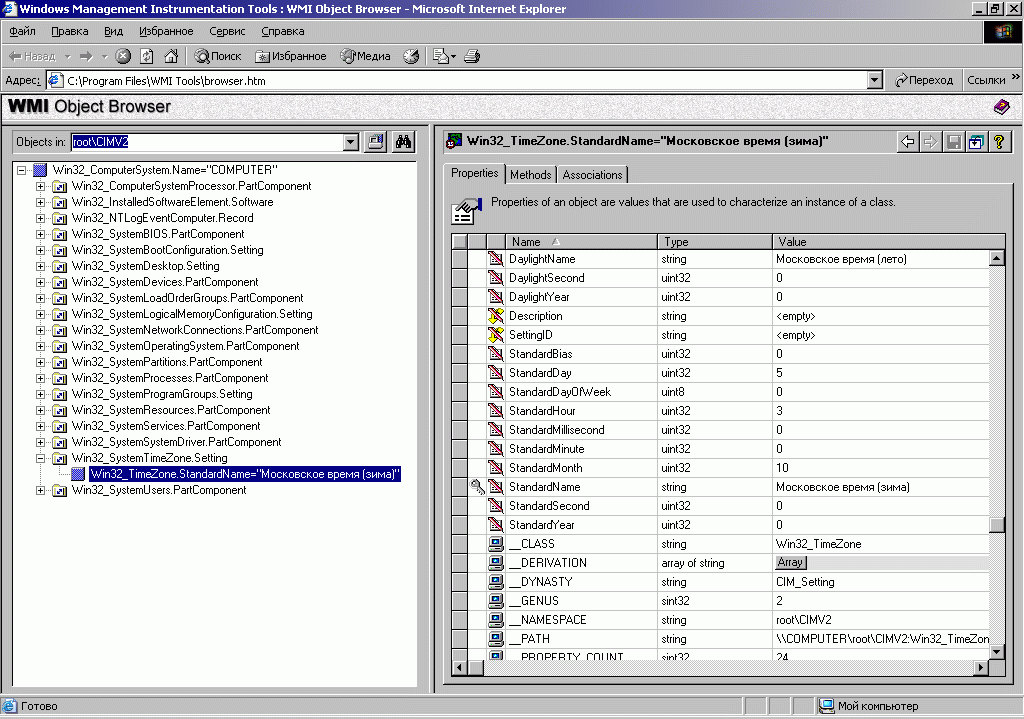
Task: Click the Ссылки links toolbar label
Action: tap(986, 80)
